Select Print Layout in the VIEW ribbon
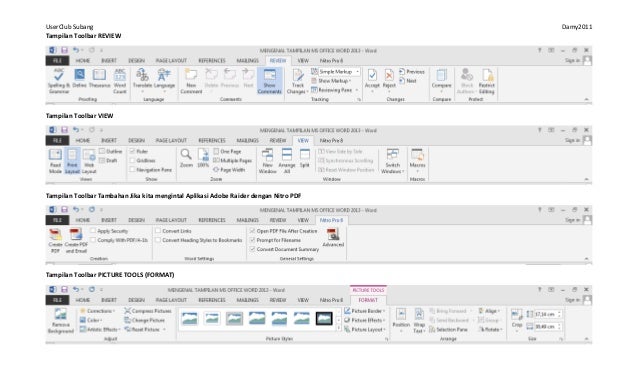Image resolution: width=638 pixels, height=388 pixels. tap(72, 161)
